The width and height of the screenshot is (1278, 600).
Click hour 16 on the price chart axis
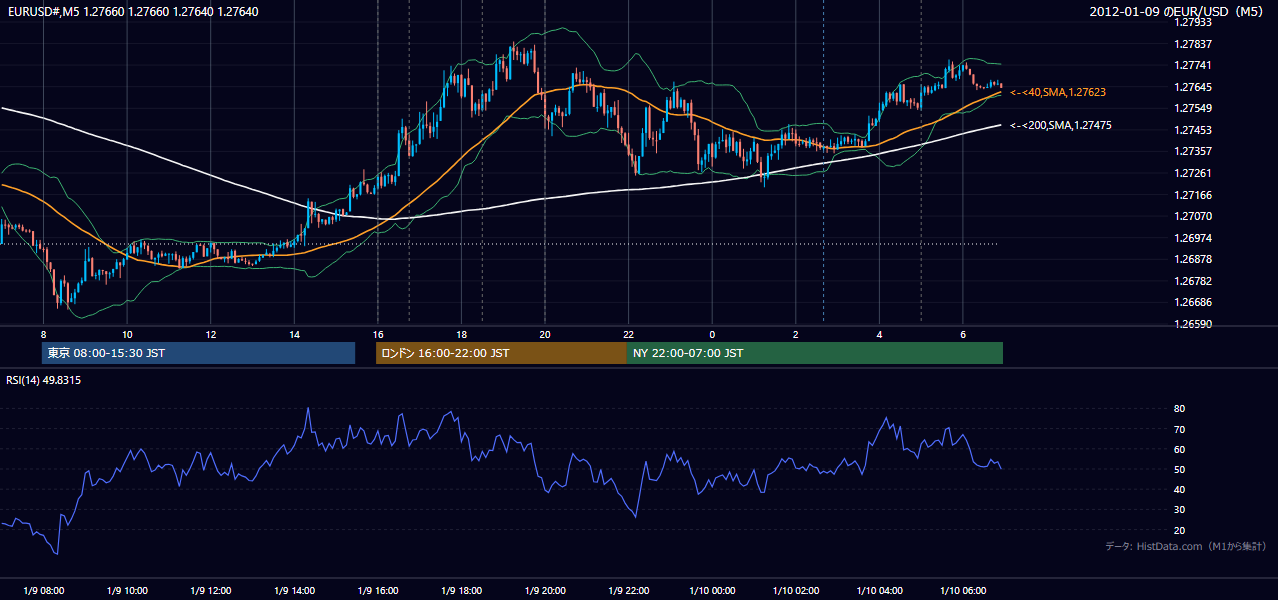(x=378, y=334)
